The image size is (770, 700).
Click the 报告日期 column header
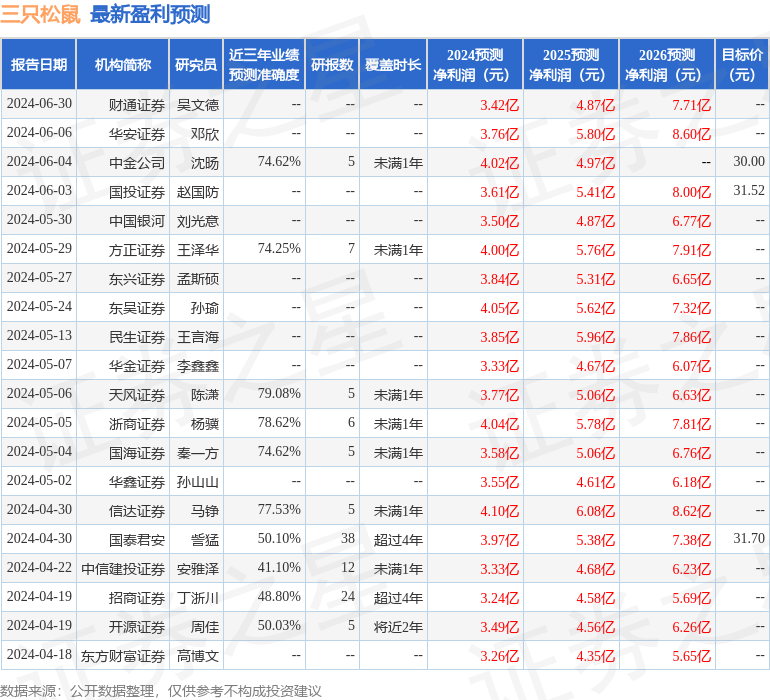pyautogui.click(x=38, y=64)
